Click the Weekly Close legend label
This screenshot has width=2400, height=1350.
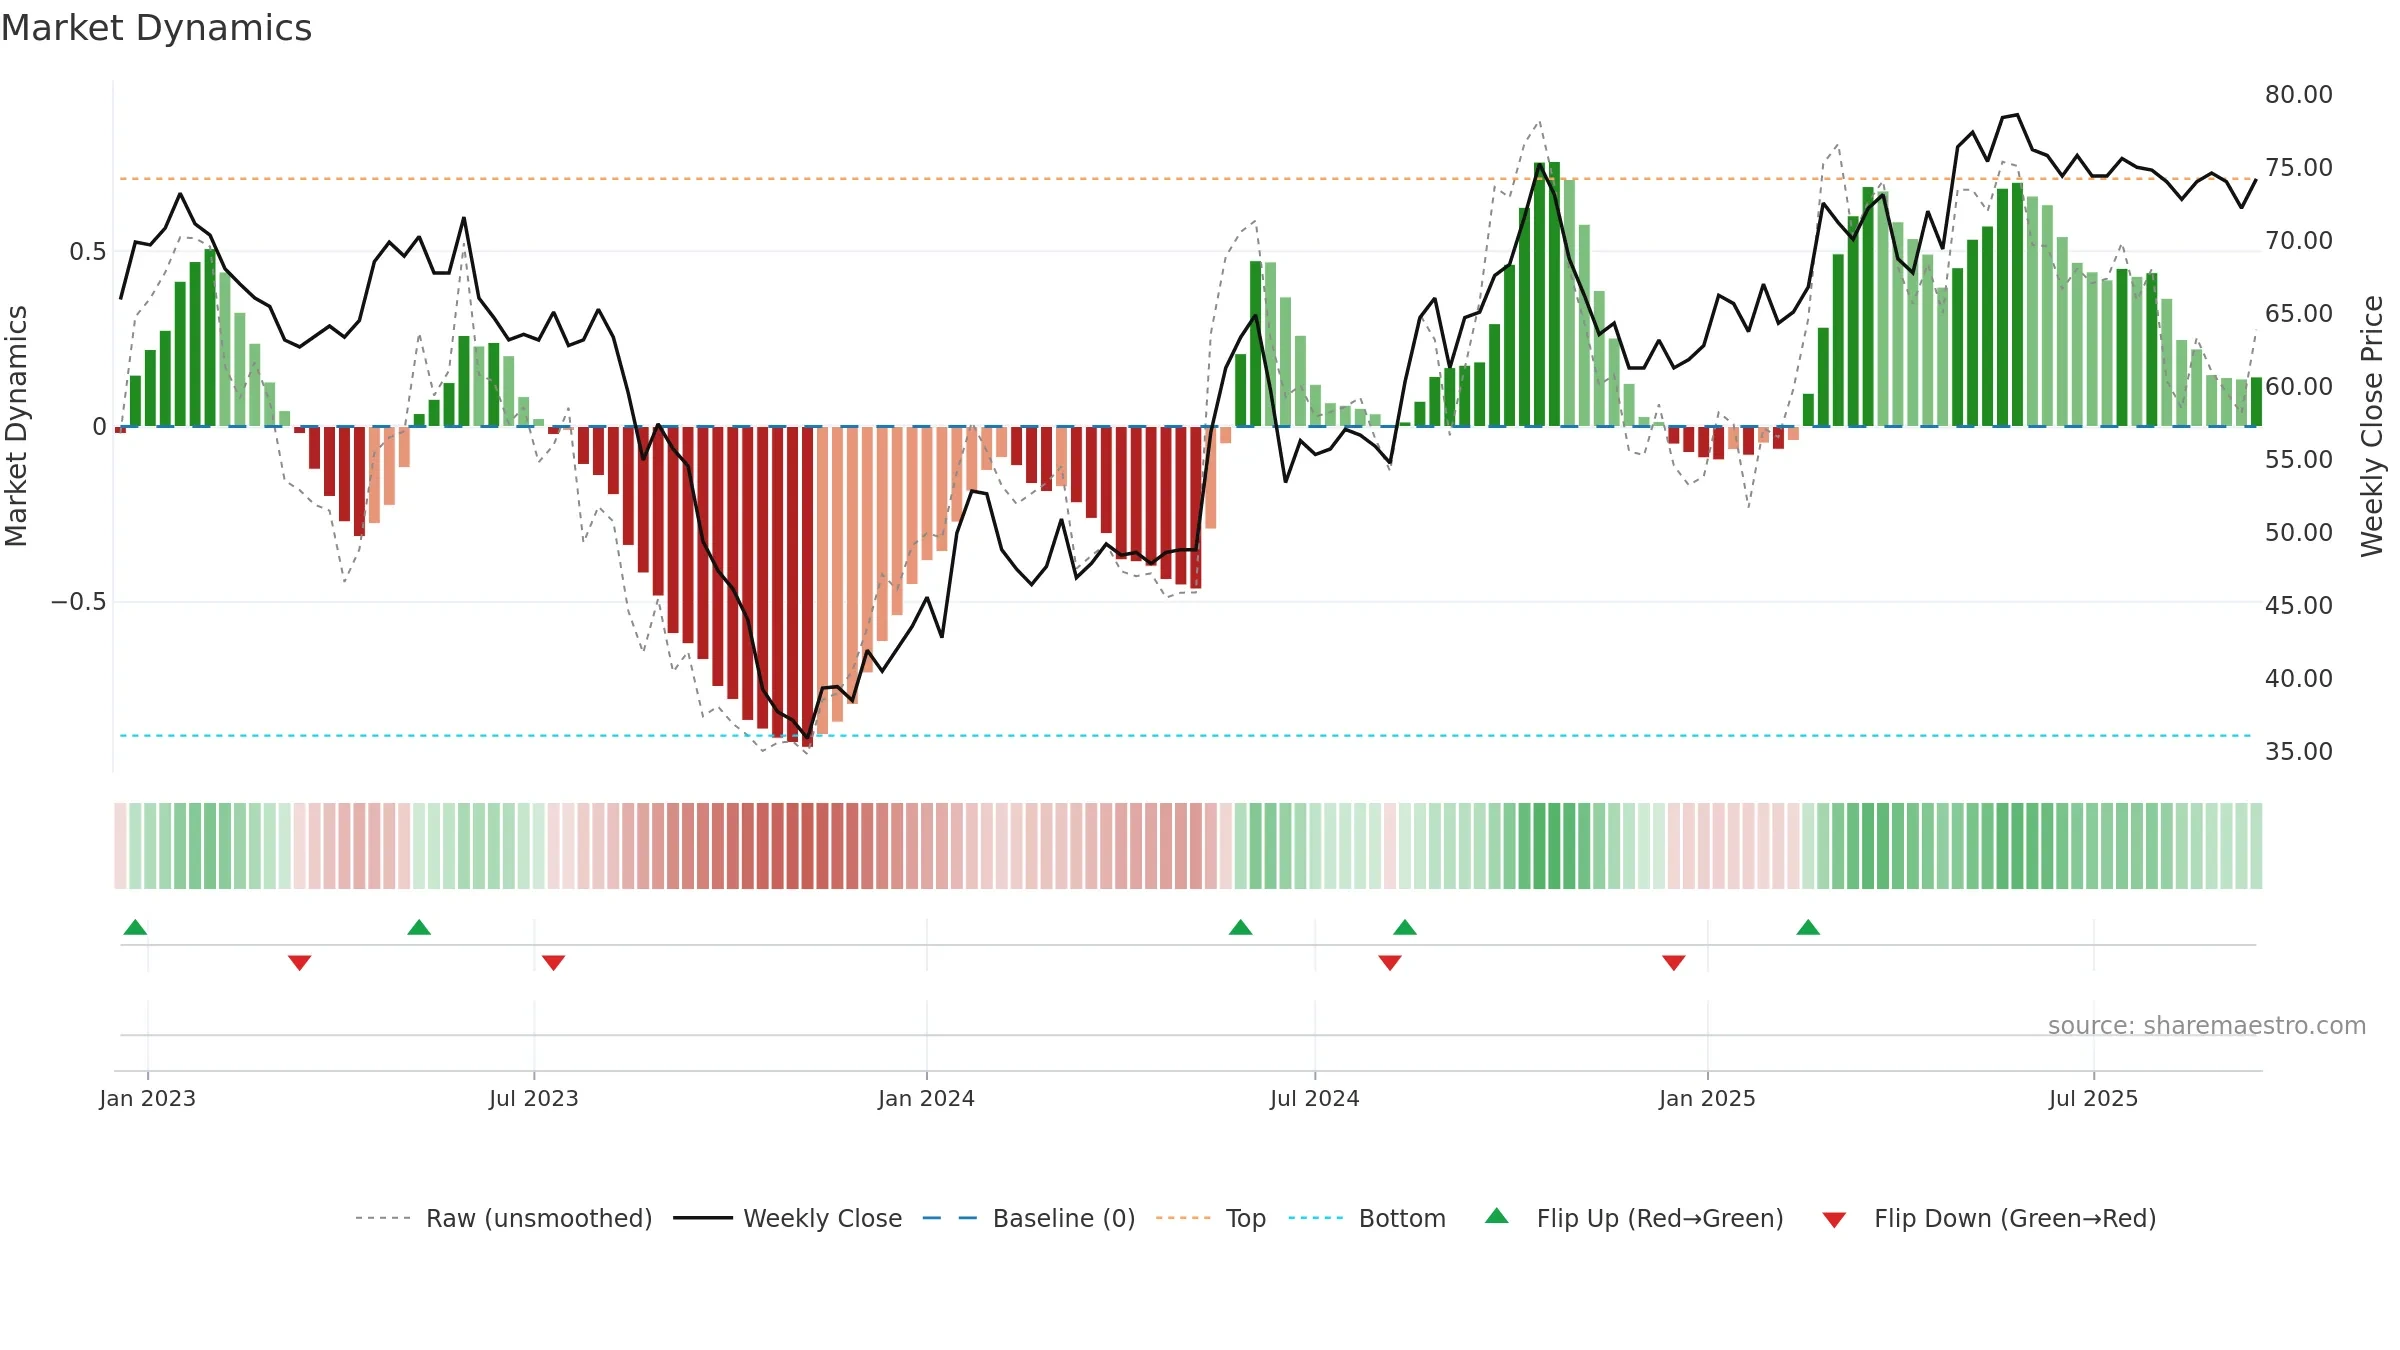click(x=823, y=1218)
